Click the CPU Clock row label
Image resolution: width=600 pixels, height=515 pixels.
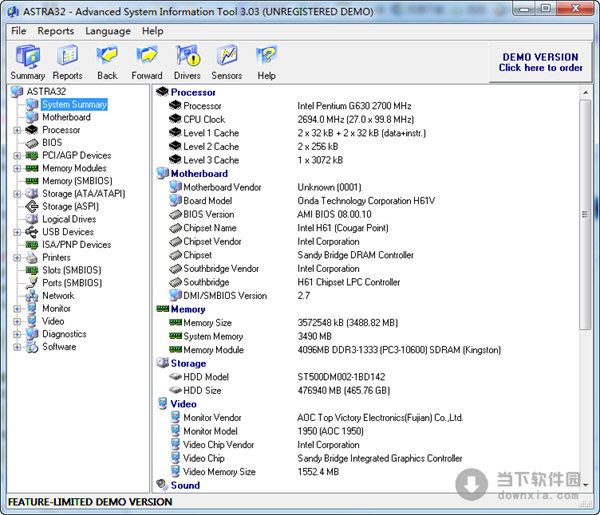click(204, 119)
